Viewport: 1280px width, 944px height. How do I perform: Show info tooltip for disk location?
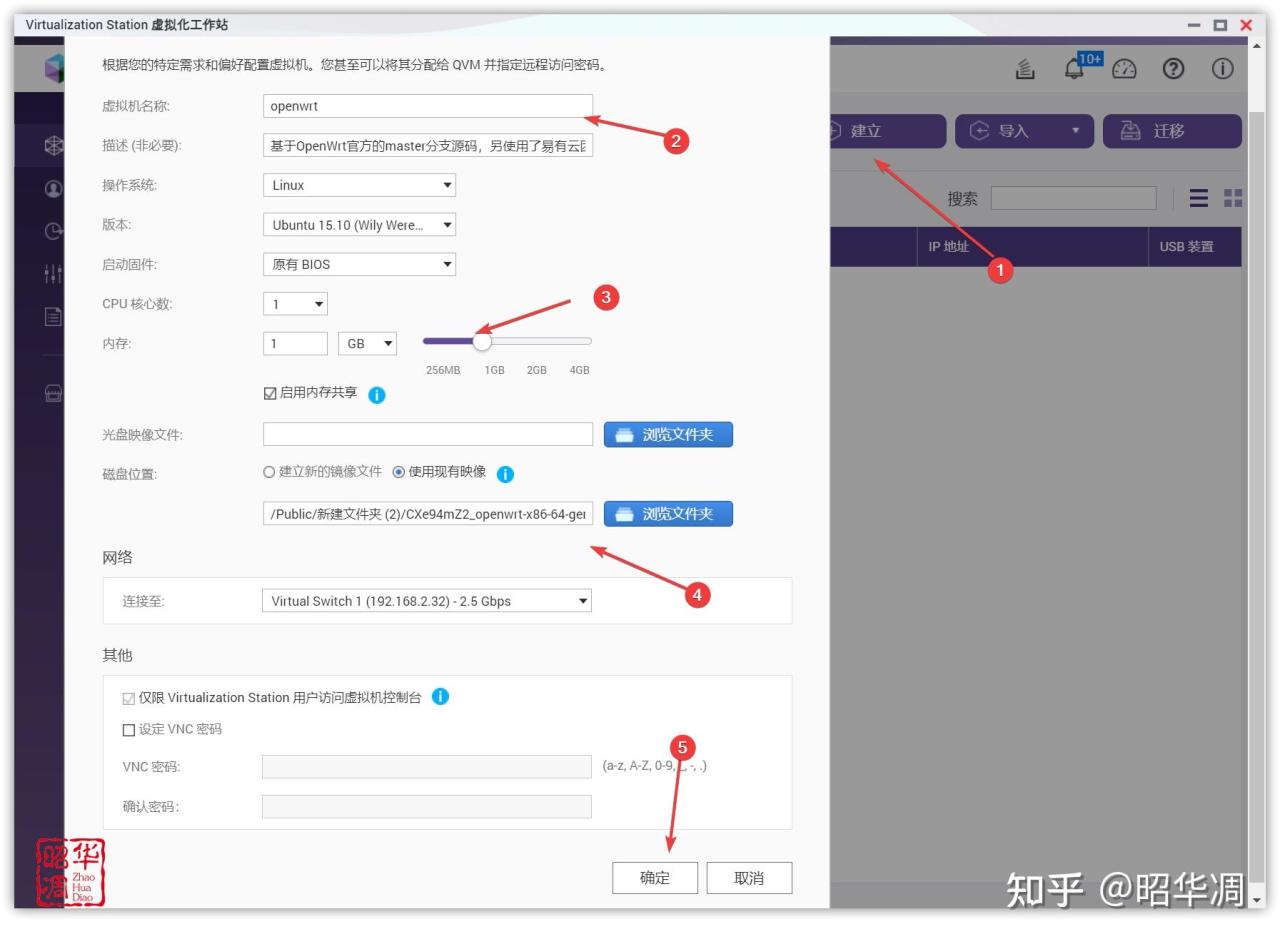coord(505,474)
